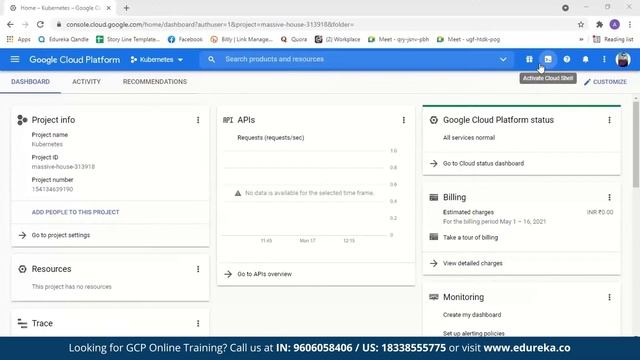Focus the Search products and resources field
640x360 pixels.
coord(355,60)
